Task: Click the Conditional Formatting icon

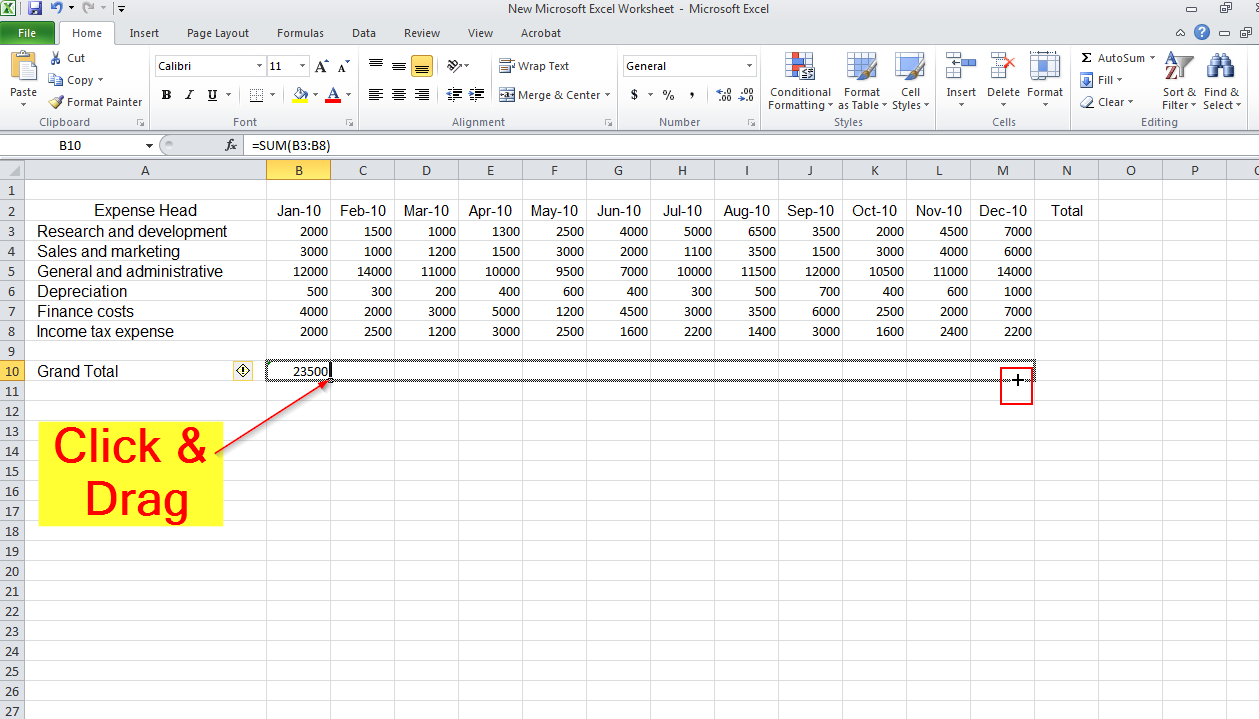Action: pos(799,68)
